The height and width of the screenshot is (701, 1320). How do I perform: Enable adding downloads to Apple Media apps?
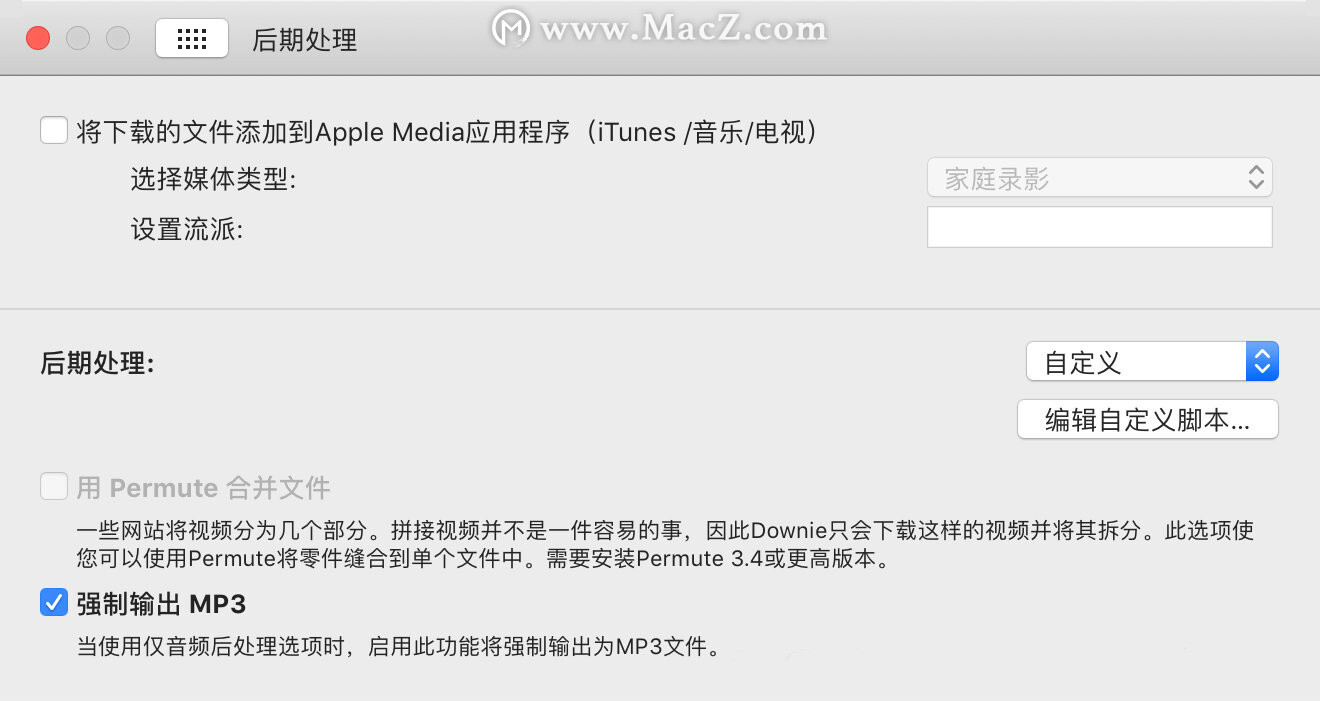[x=54, y=131]
